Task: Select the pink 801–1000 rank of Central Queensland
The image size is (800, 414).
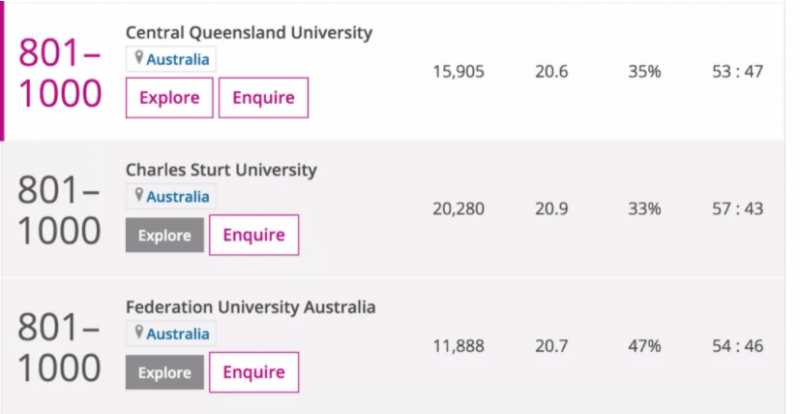Action: click(x=60, y=73)
